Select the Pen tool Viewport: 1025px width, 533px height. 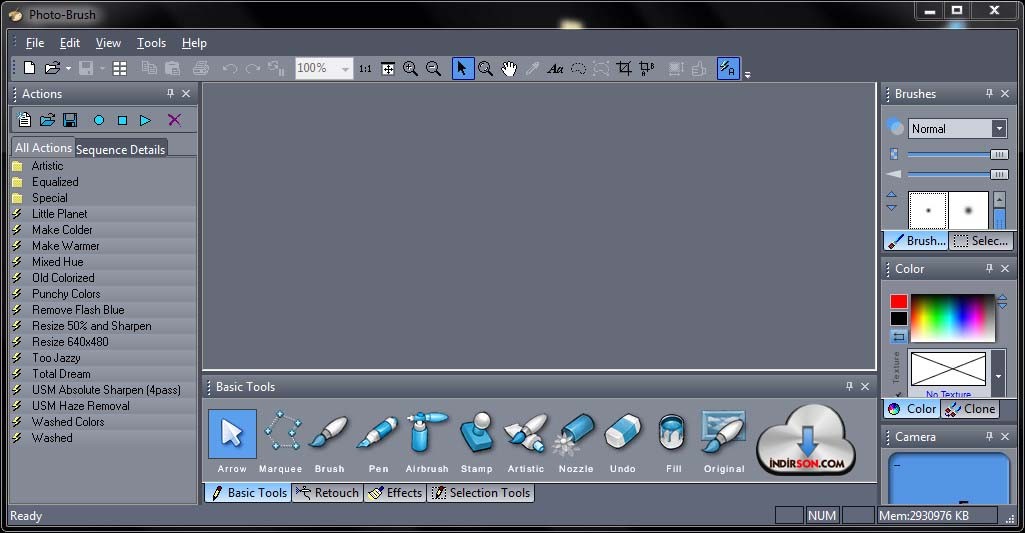pyautogui.click(x=378, y=432)
